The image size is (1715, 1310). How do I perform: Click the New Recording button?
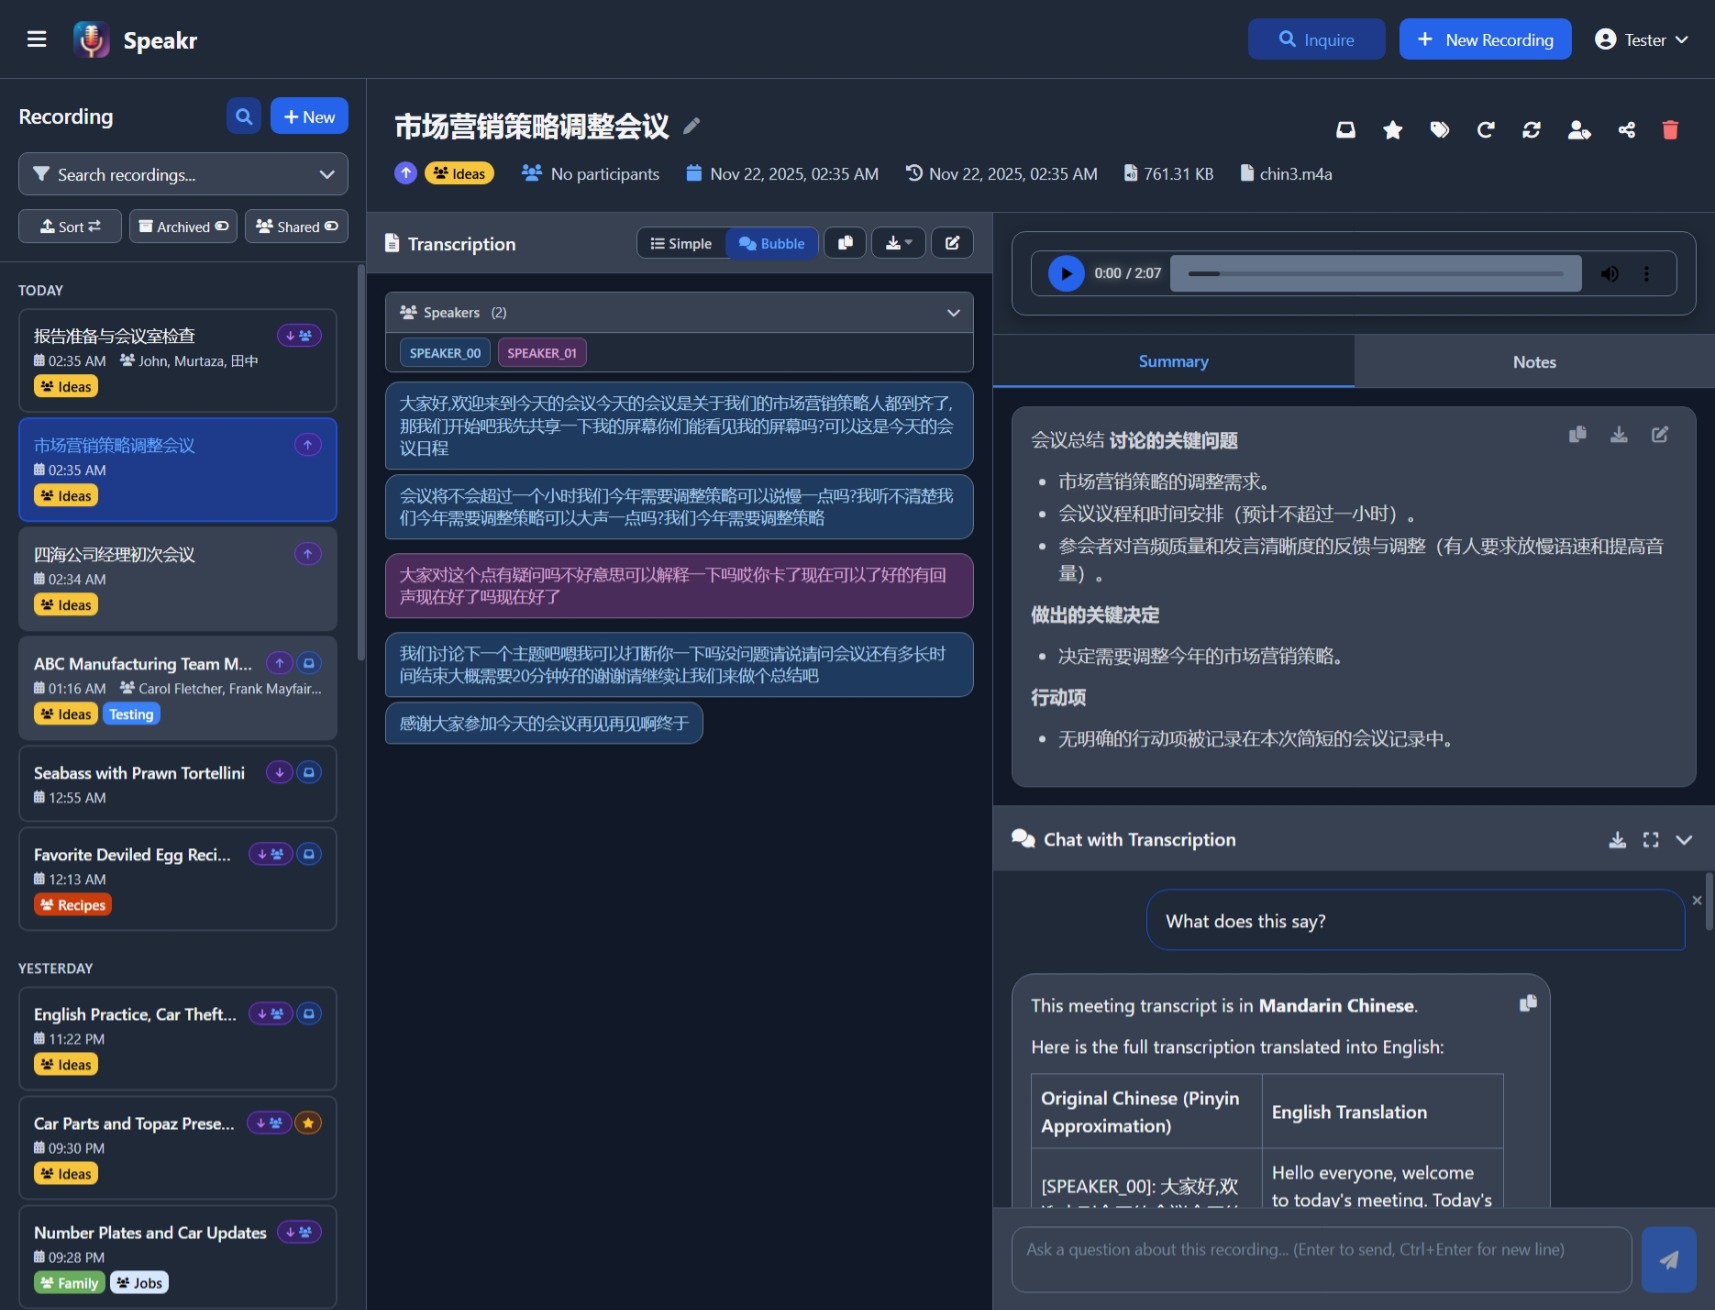pos(1484,40)
